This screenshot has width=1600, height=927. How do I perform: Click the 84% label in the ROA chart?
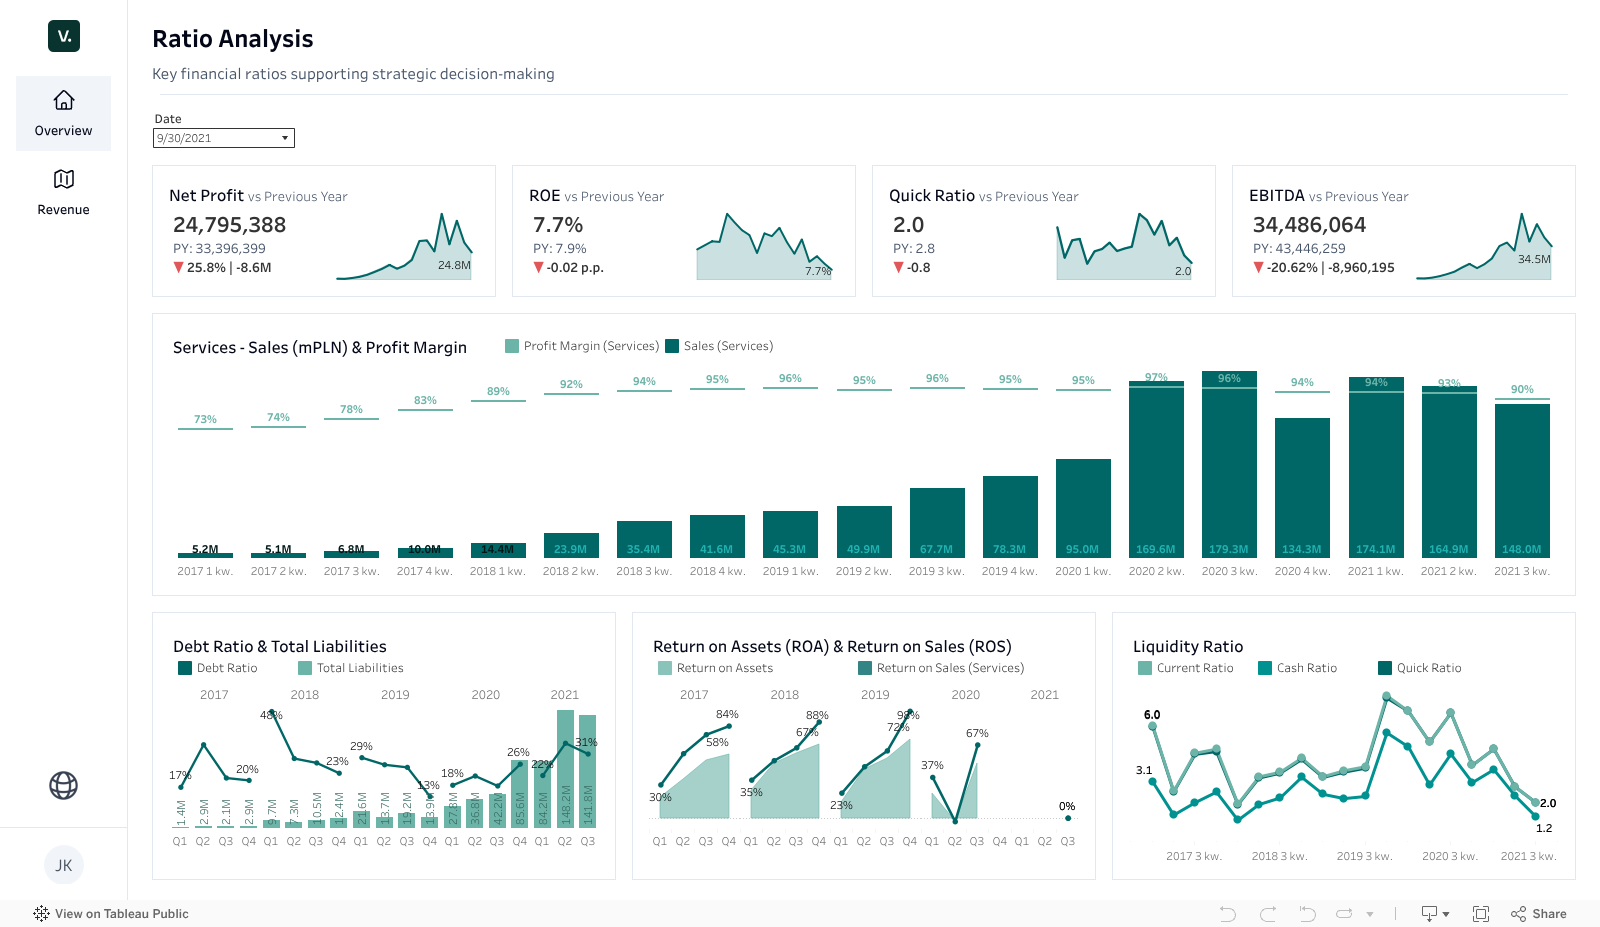[x=727, y=714]
